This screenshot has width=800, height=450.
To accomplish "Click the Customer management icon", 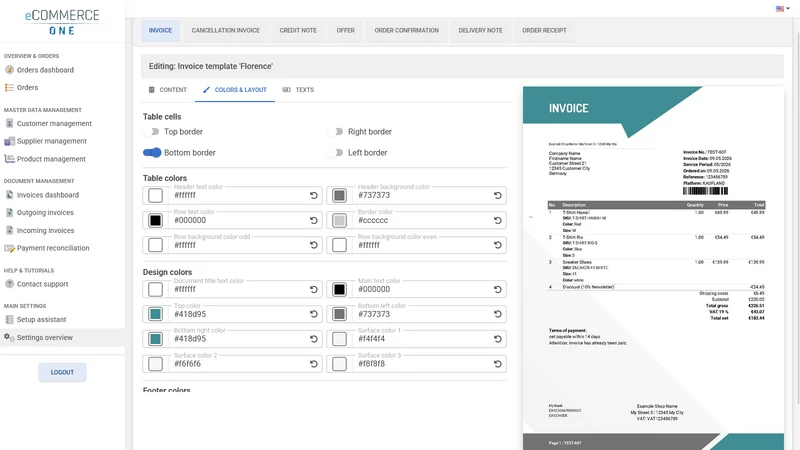I will [9, 123].
